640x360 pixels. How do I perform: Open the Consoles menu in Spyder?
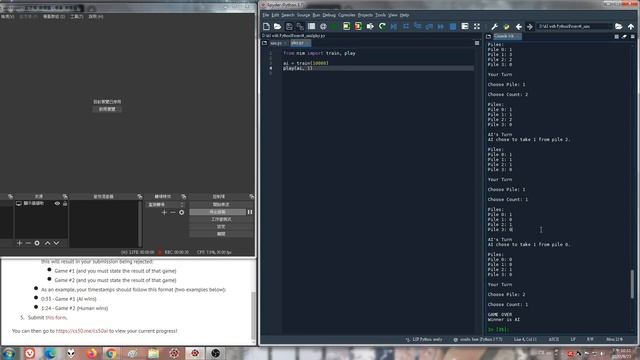[347, 15]
